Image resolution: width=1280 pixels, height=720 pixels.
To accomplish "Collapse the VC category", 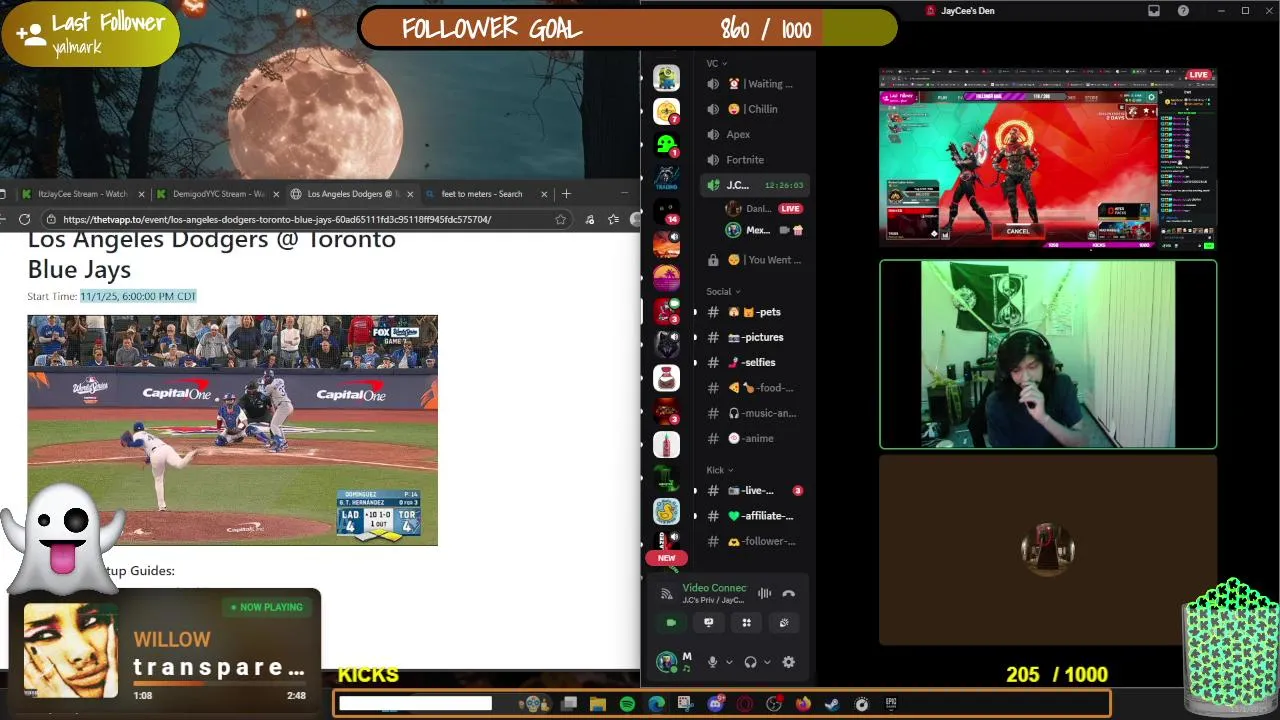I will tap(718, 63).
